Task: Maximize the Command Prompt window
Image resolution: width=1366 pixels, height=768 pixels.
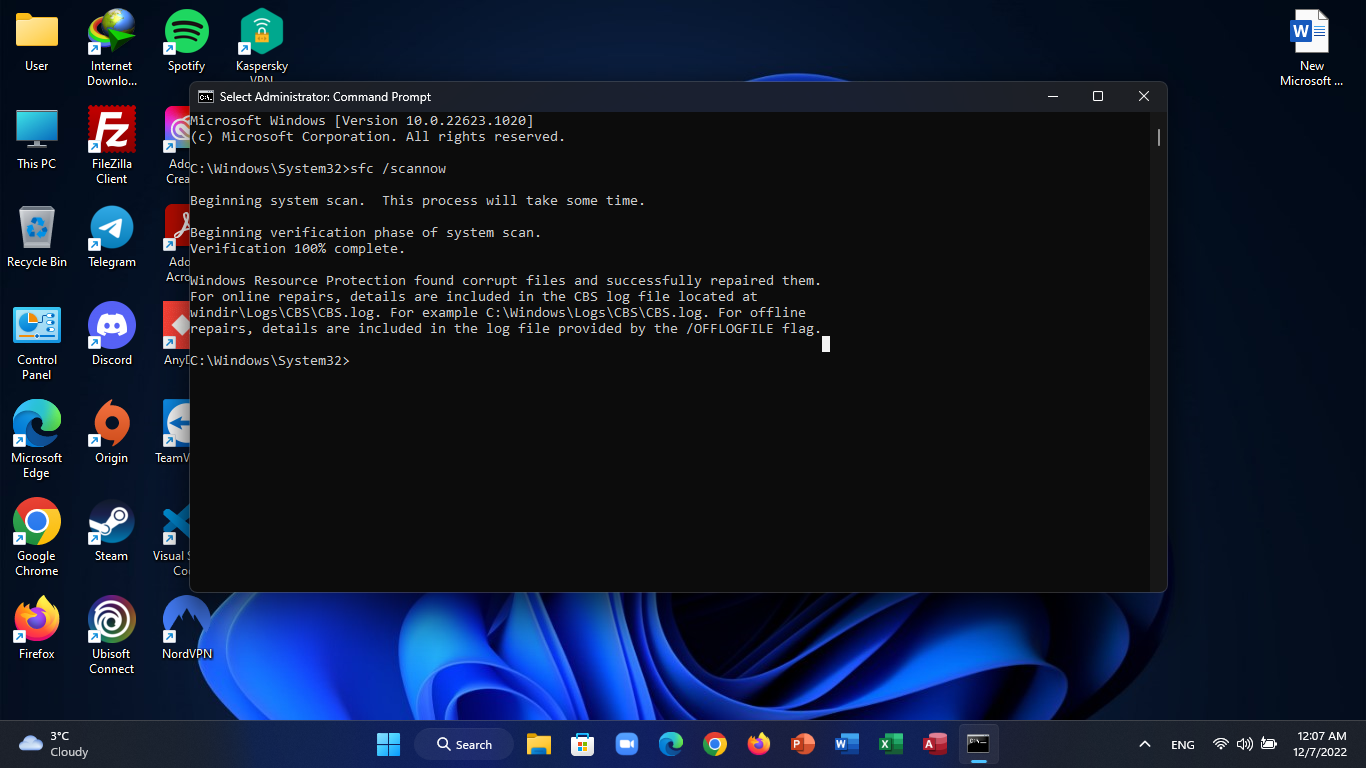Action: pos(1098,97)
